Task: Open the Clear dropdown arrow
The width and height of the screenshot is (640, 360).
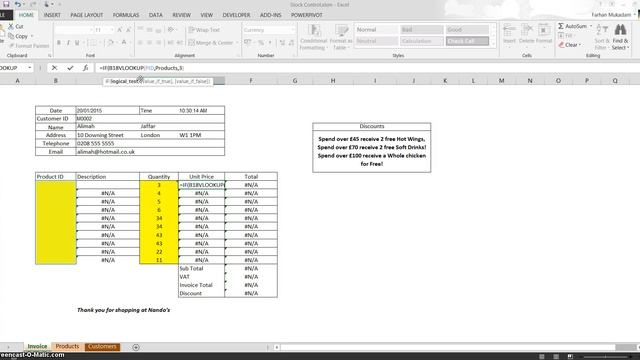Action: pos(580,45)
